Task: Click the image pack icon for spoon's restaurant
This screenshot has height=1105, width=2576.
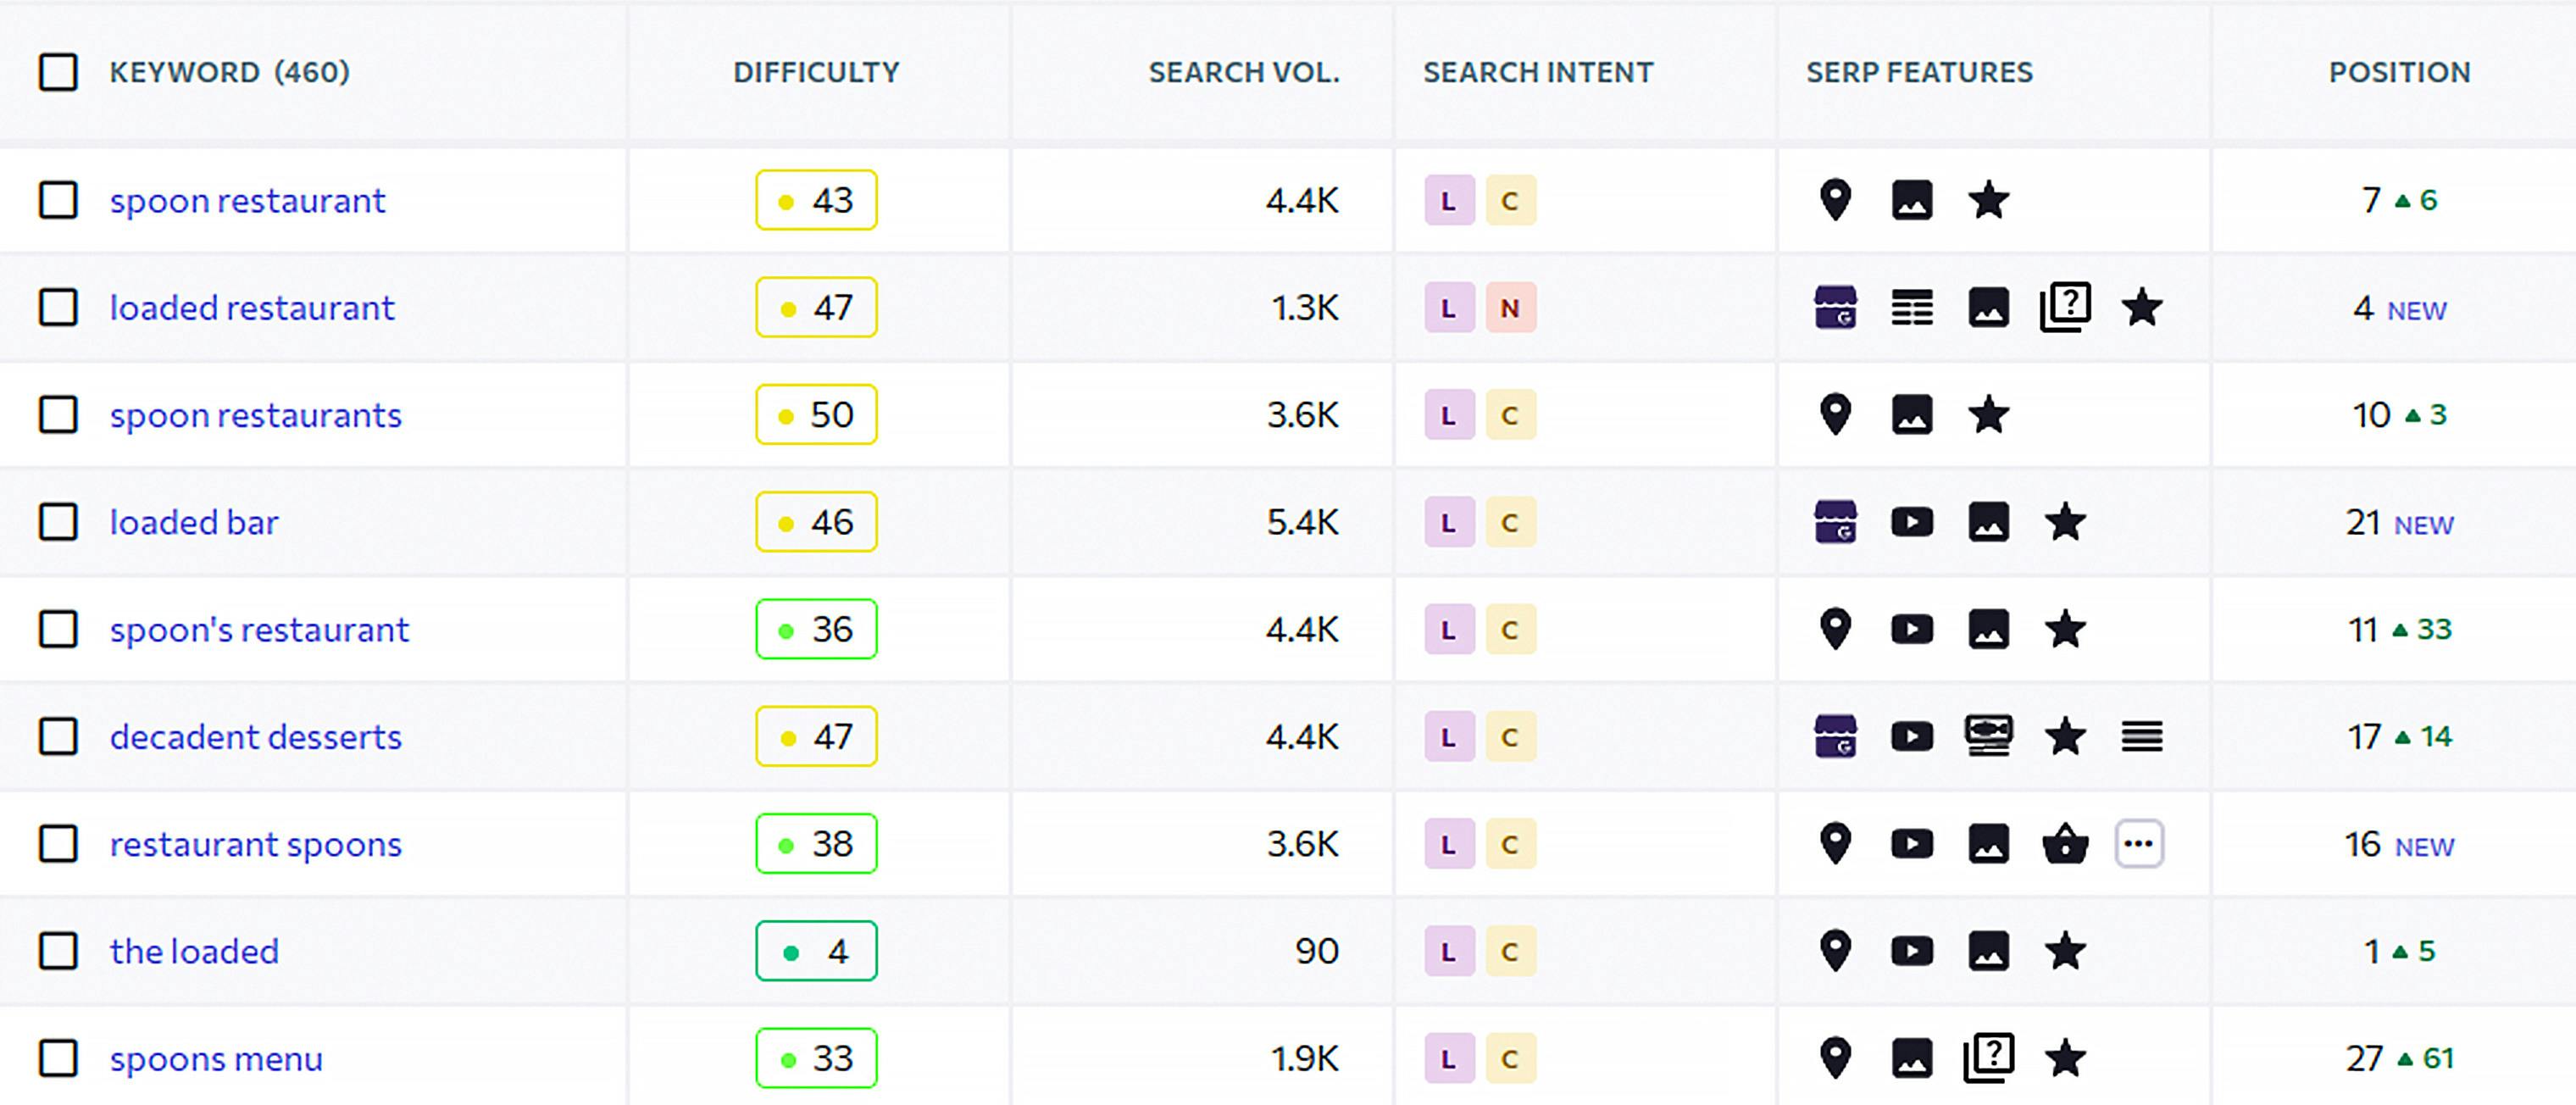Action: pyautogui.click(x=1990, y=629)
